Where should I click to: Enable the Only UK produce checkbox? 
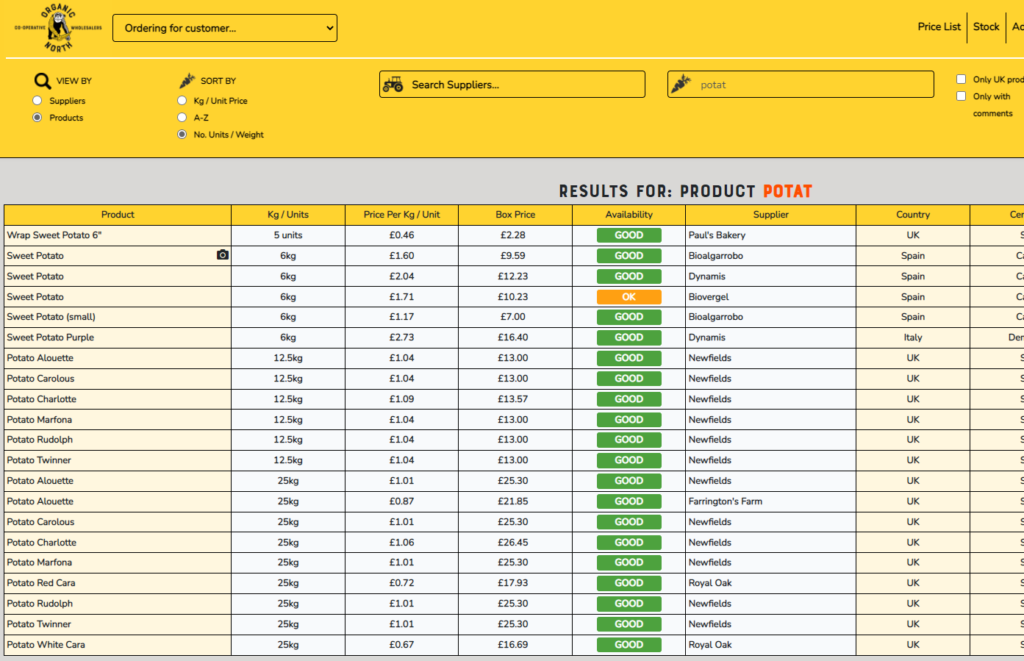961,79
